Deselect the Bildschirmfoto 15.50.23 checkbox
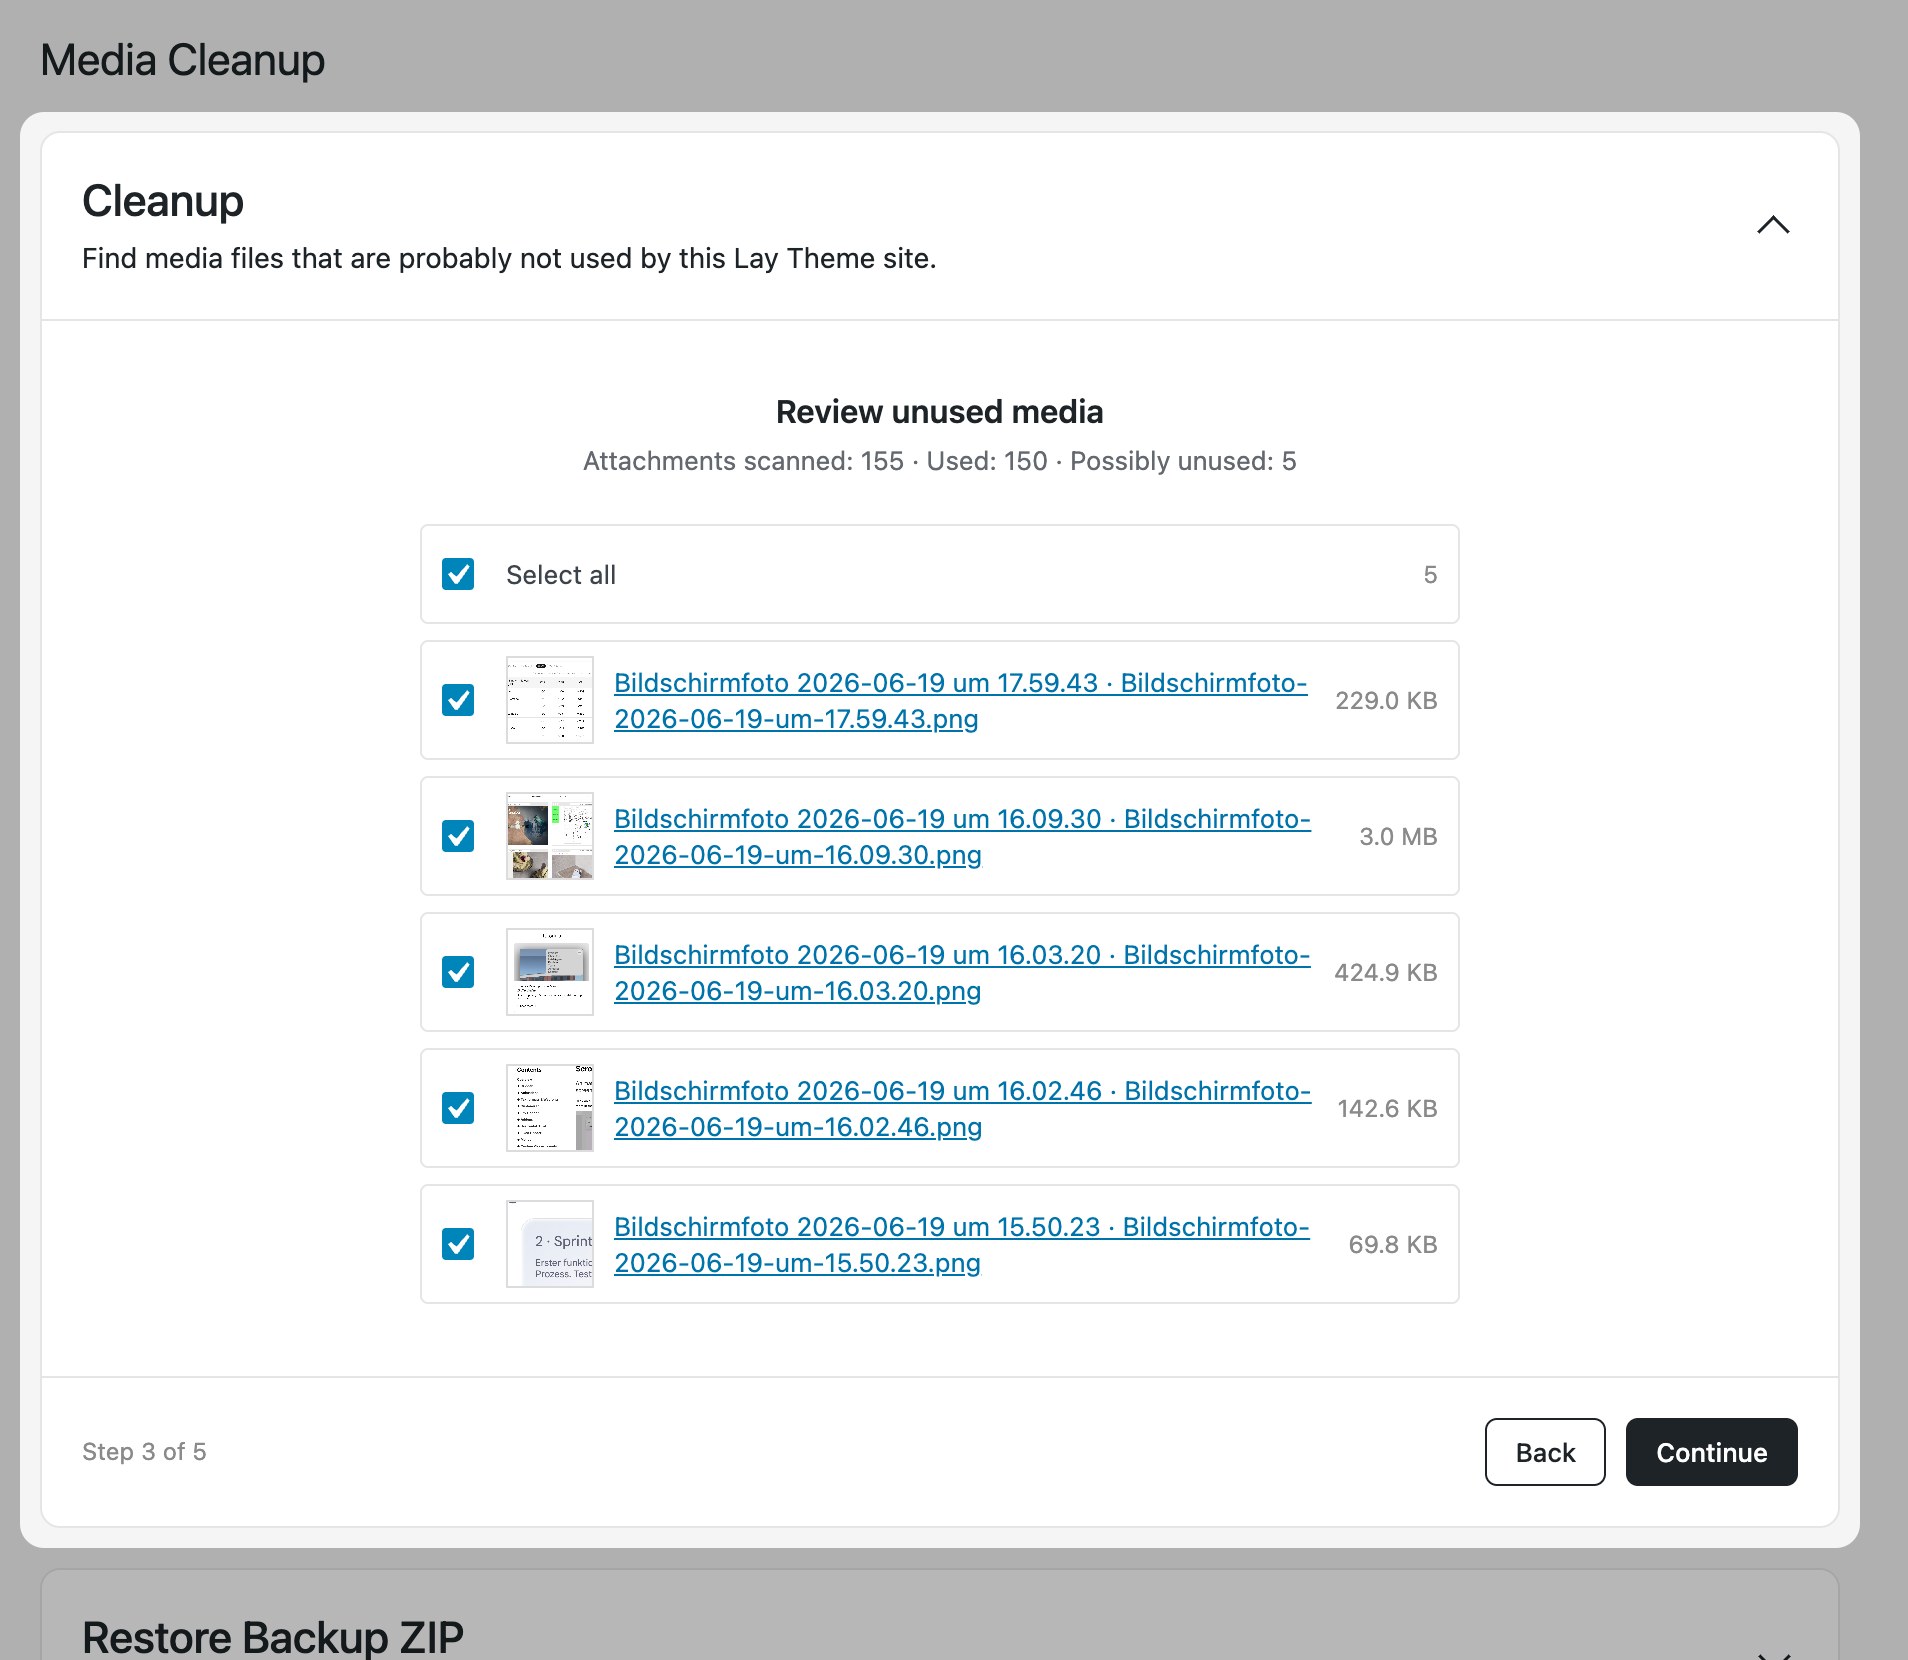Viewport: 1908px width, 1660px height. tap(458, 1244)
